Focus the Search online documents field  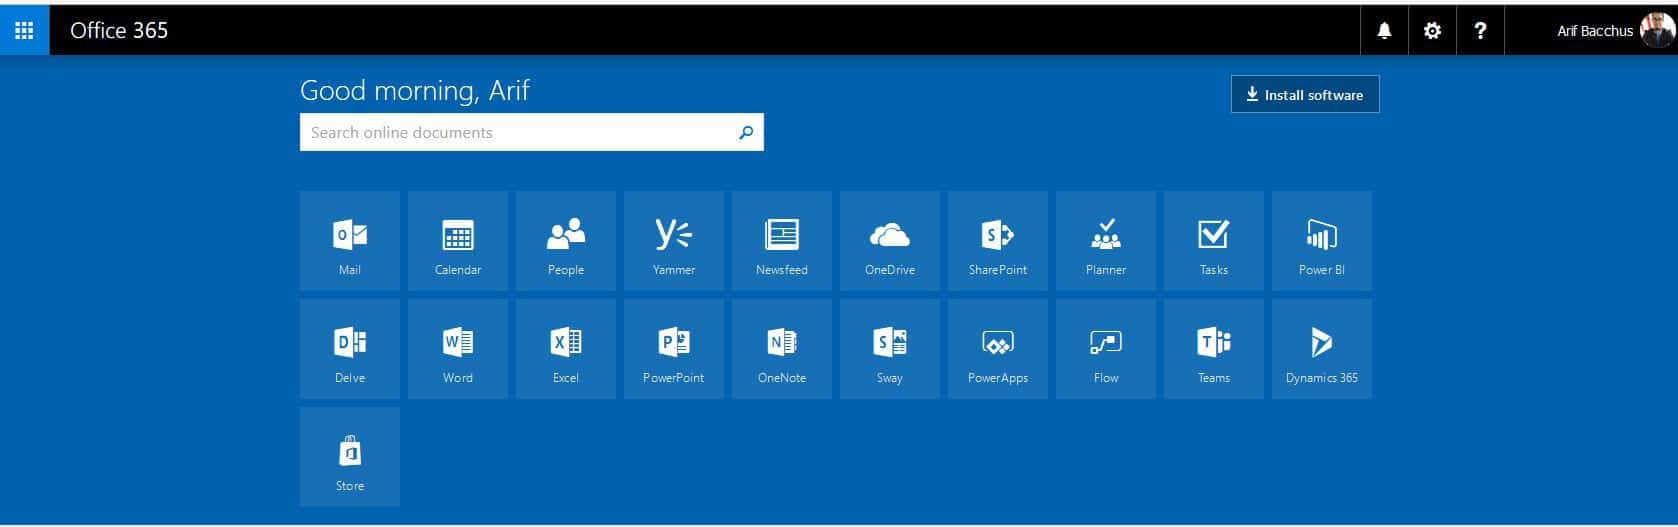pyautogui.click(x=532, y=132)
